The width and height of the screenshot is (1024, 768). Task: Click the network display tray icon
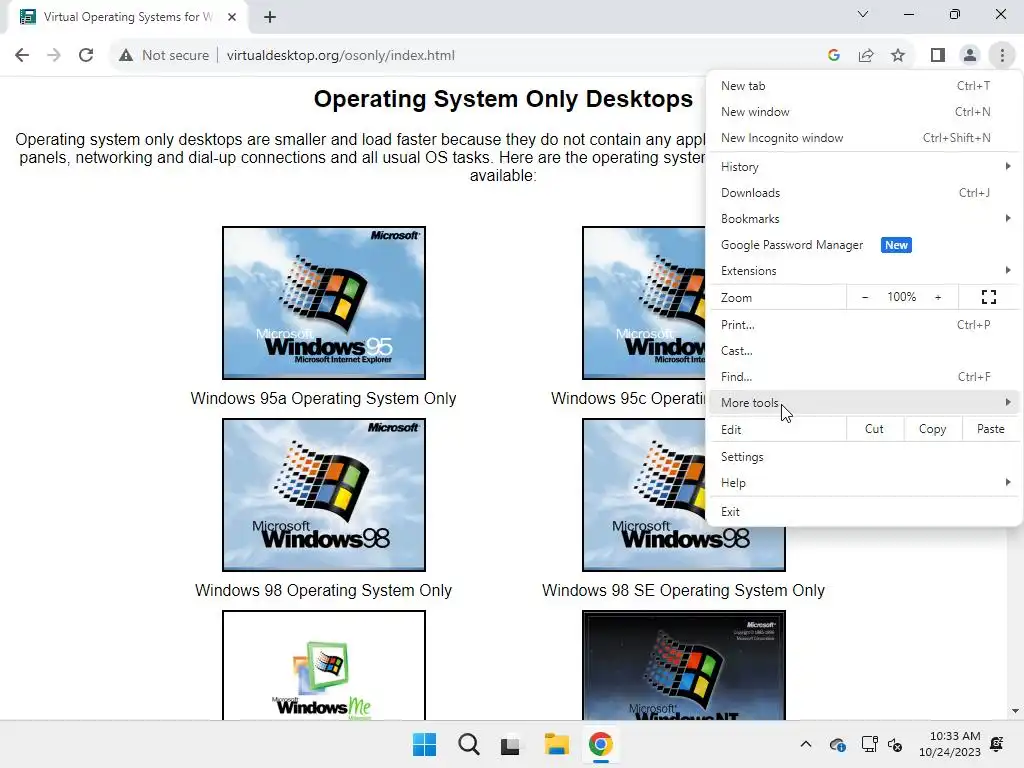tap(869, 744)
